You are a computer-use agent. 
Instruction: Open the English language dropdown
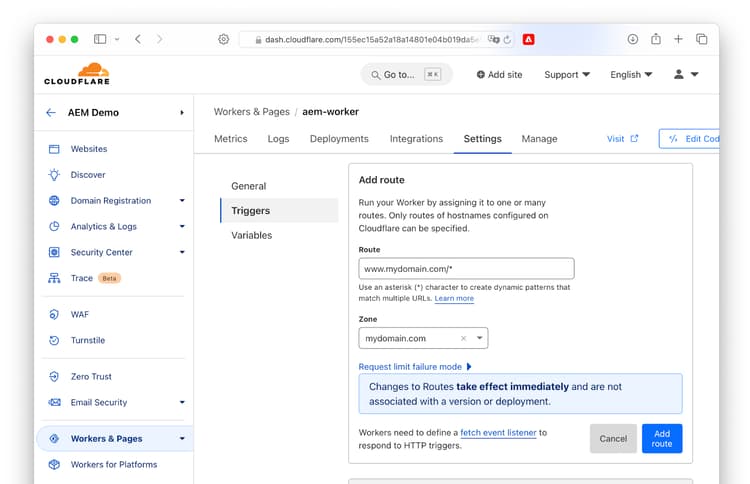[631, 74]
